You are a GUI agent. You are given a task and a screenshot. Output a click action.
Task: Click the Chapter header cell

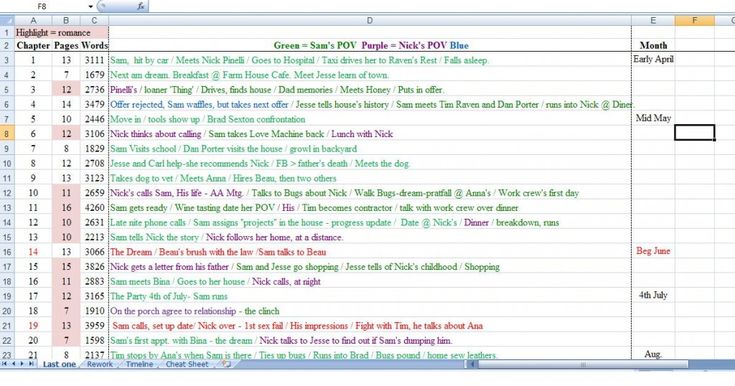pyautogui.click(x=33, y=45)
